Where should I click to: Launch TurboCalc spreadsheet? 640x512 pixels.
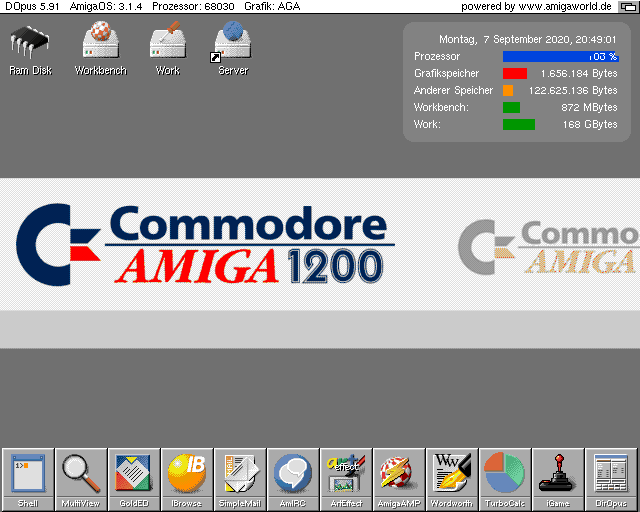coord(505,479)
